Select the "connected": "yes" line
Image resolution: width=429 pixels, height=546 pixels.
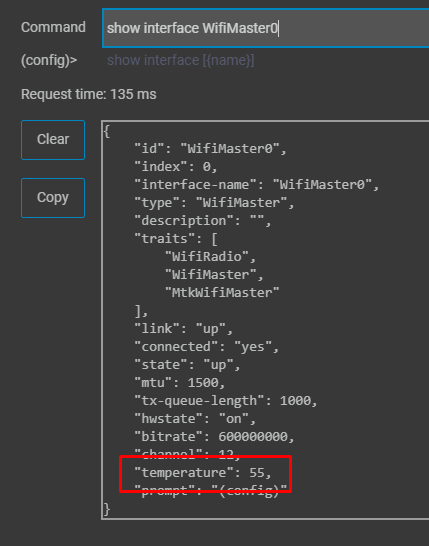coord(206,346)
